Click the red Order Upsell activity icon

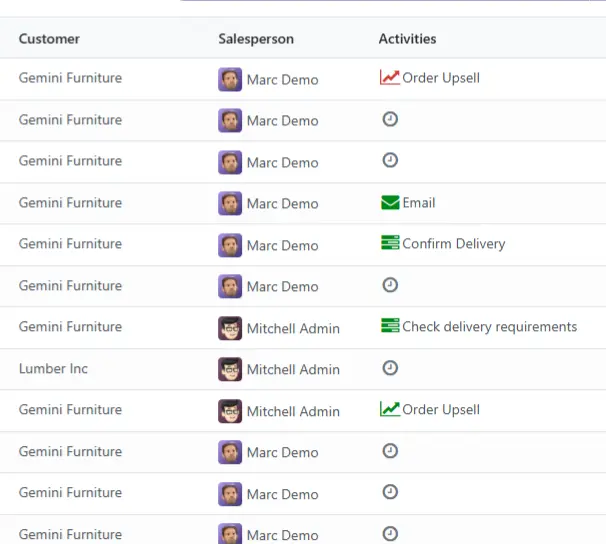tap(390, 77)
